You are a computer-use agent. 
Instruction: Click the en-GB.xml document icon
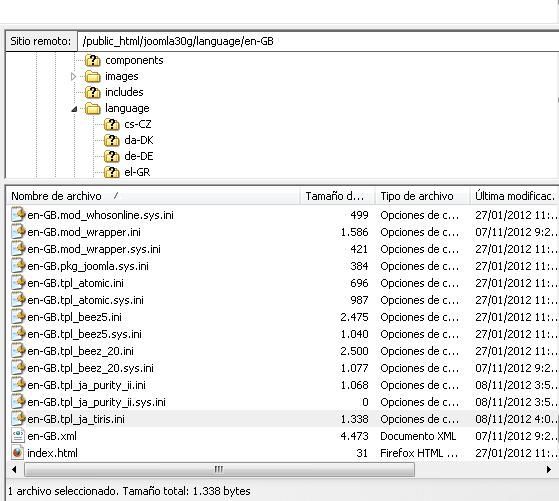(x=18, y=436)
